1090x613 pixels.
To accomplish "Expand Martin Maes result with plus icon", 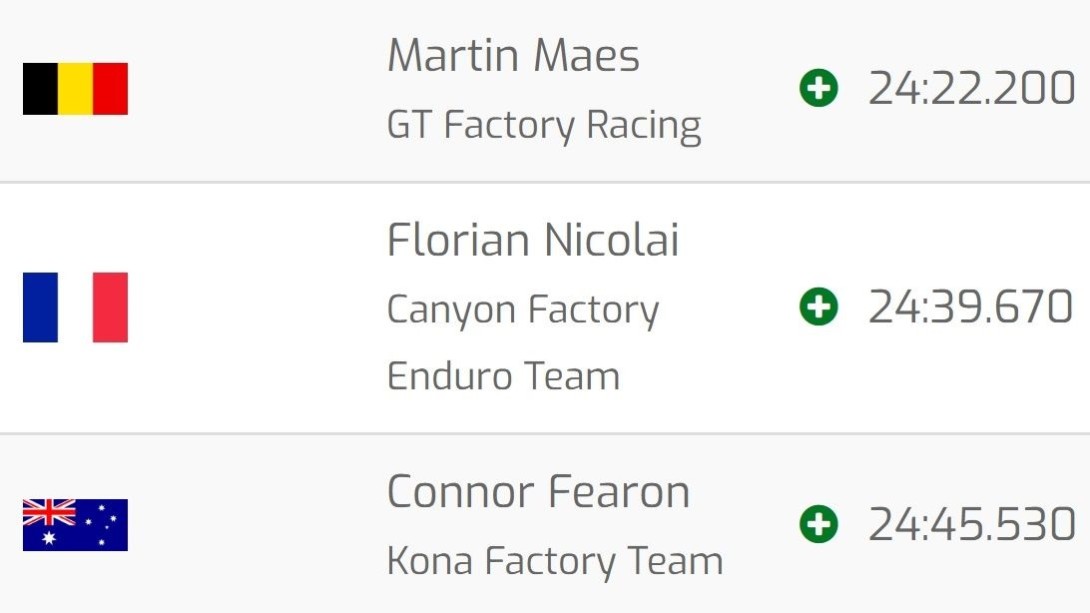I will [x=819, y=88].
